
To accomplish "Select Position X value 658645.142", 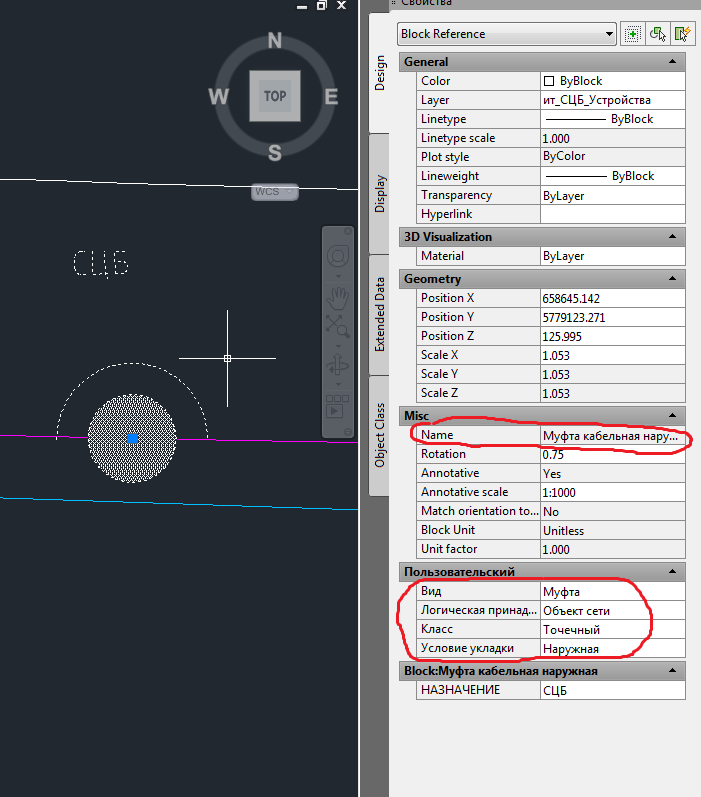I will pos(613,298).
